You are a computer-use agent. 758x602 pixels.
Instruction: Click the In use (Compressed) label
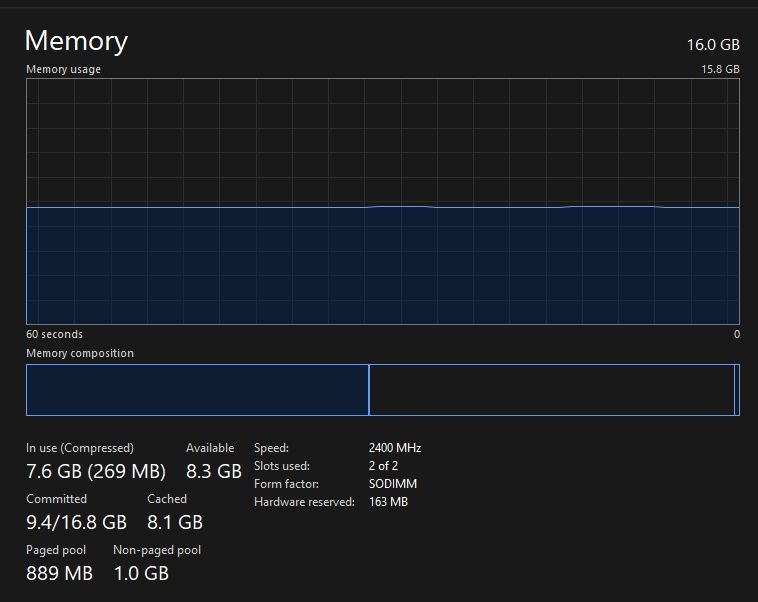click(80, 448)
